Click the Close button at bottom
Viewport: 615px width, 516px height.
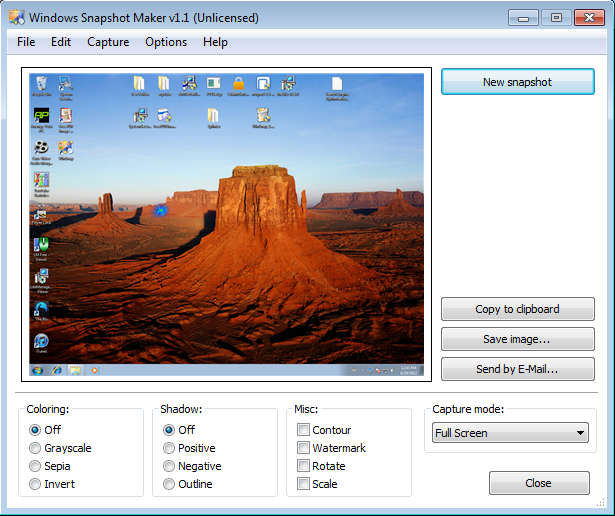point(539,483)
